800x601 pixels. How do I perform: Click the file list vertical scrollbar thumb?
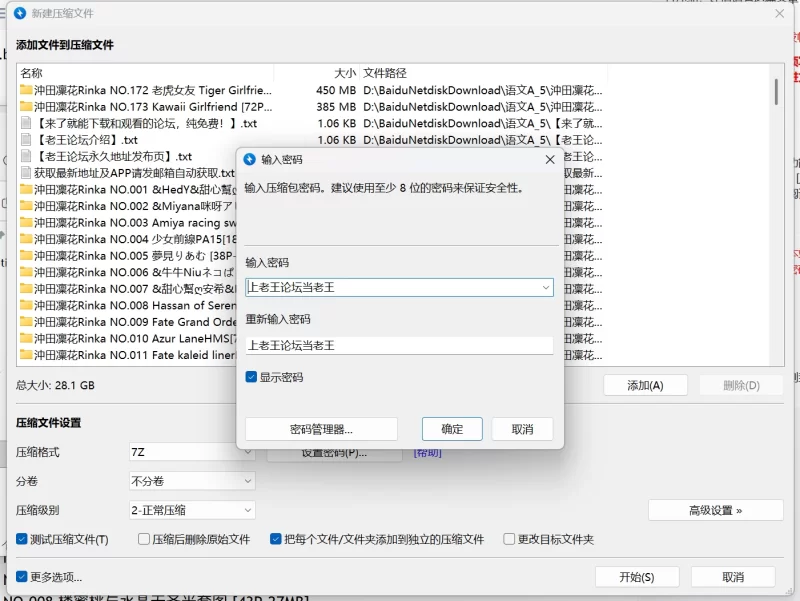click(776, 92)
